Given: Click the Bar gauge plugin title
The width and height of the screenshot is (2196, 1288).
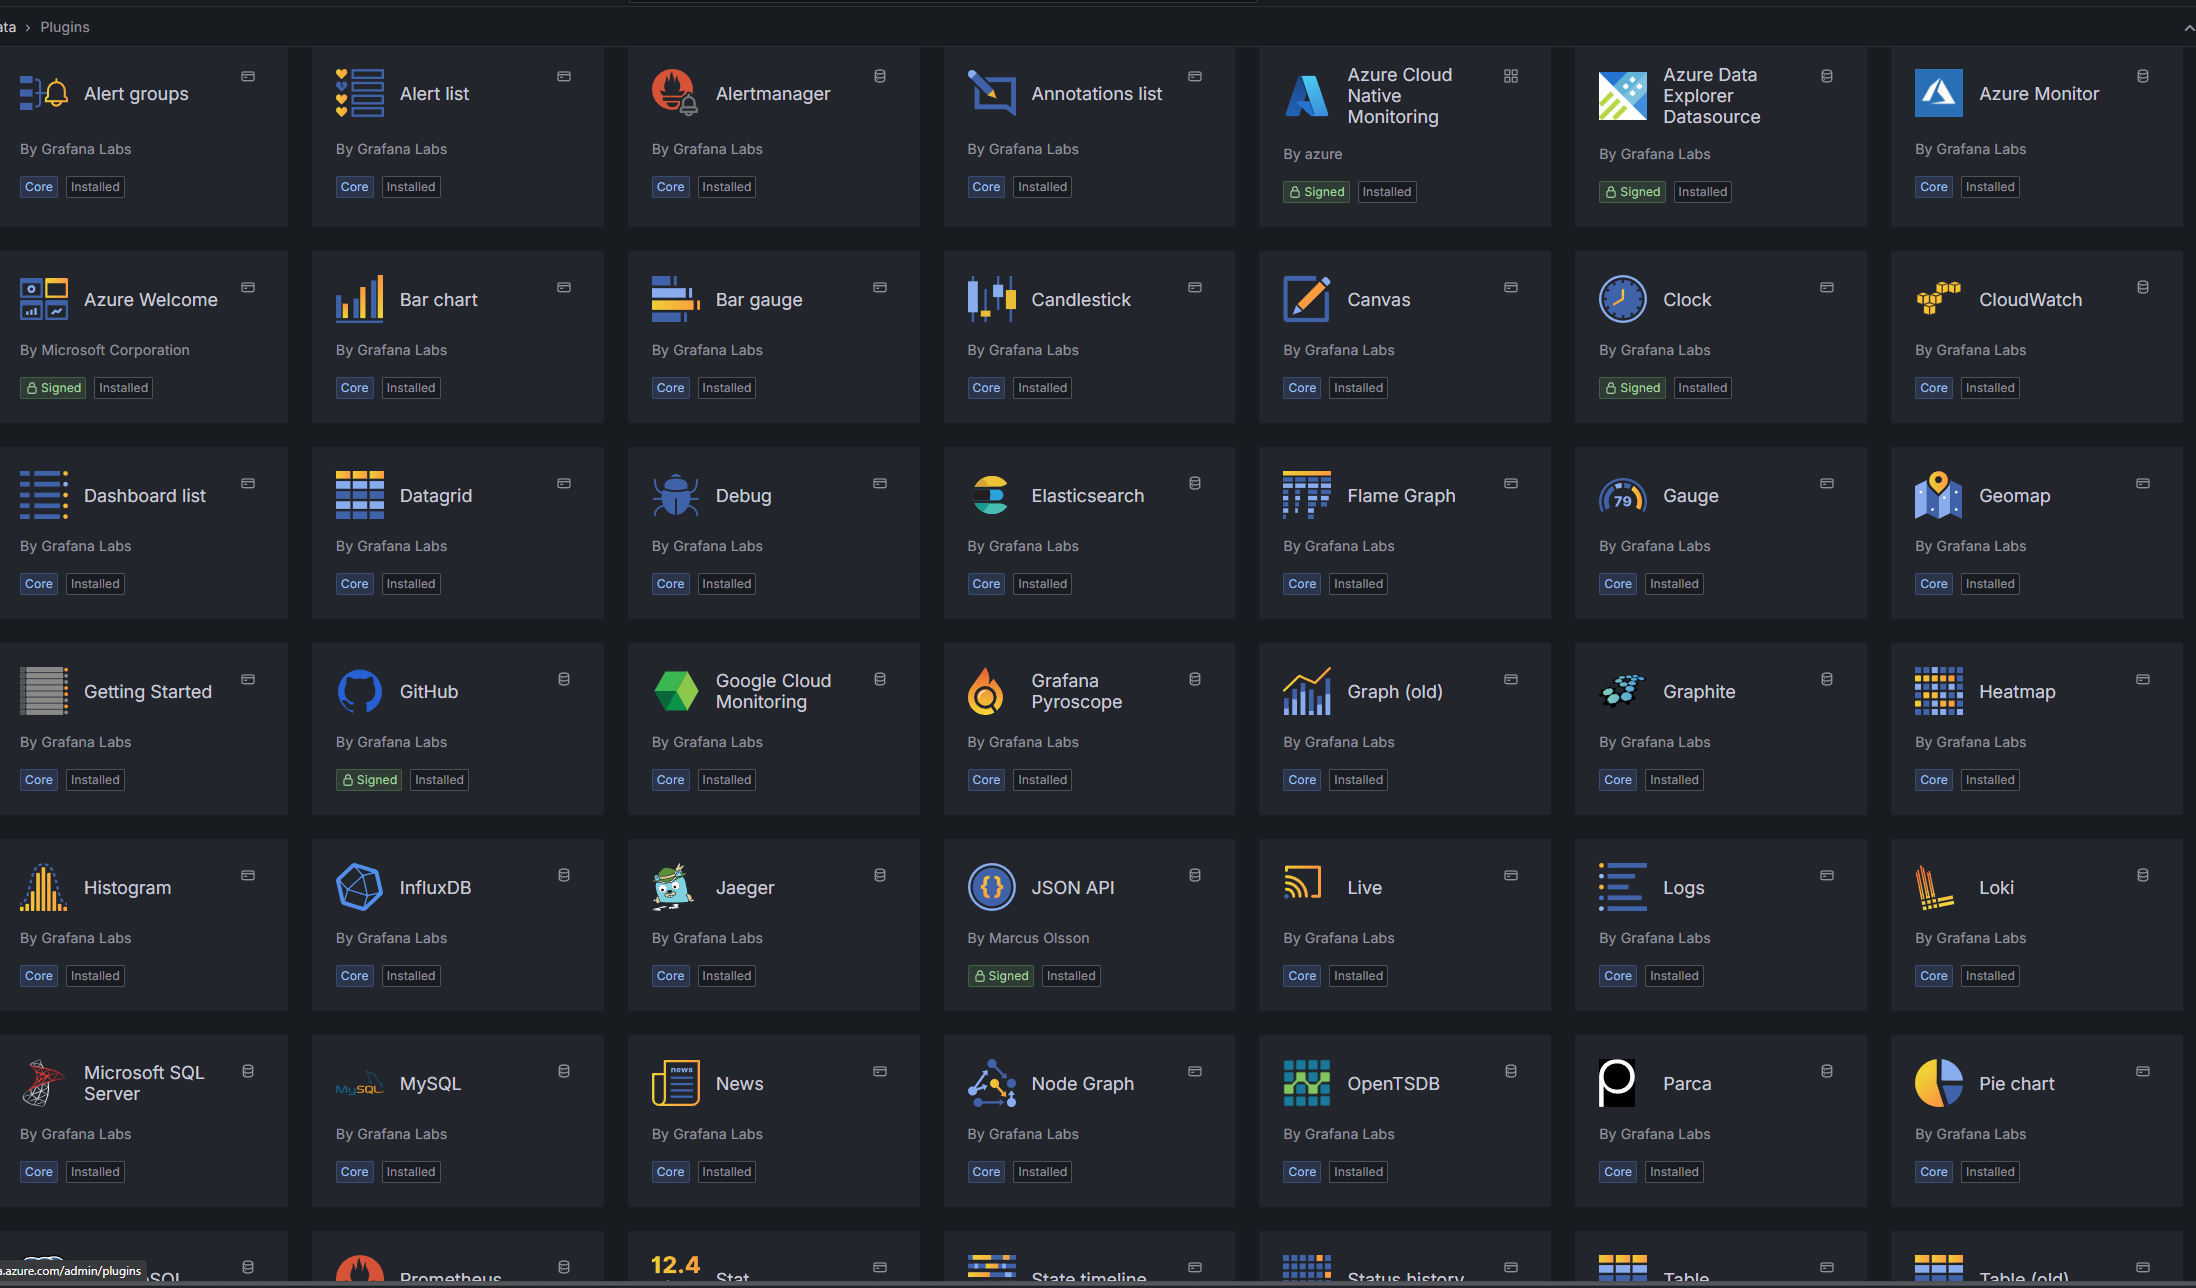Looking at the screenshot, I should tap(759, 299).
